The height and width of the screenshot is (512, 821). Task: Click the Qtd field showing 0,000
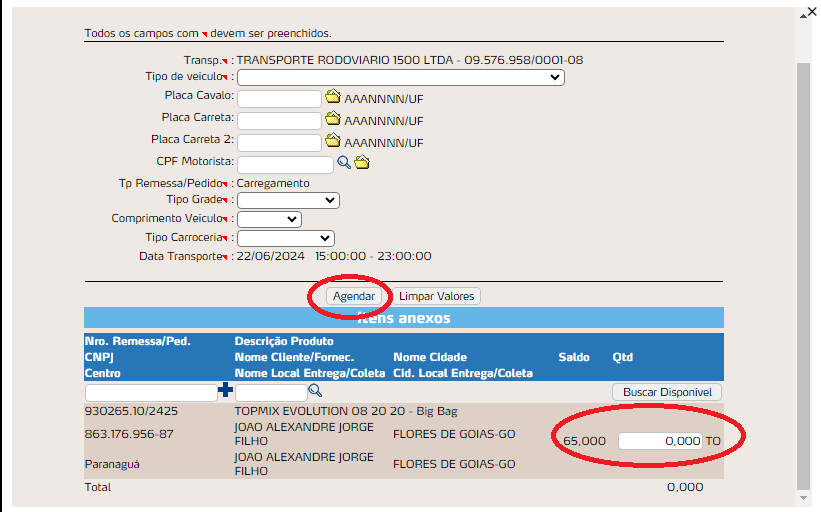(660, 441)
